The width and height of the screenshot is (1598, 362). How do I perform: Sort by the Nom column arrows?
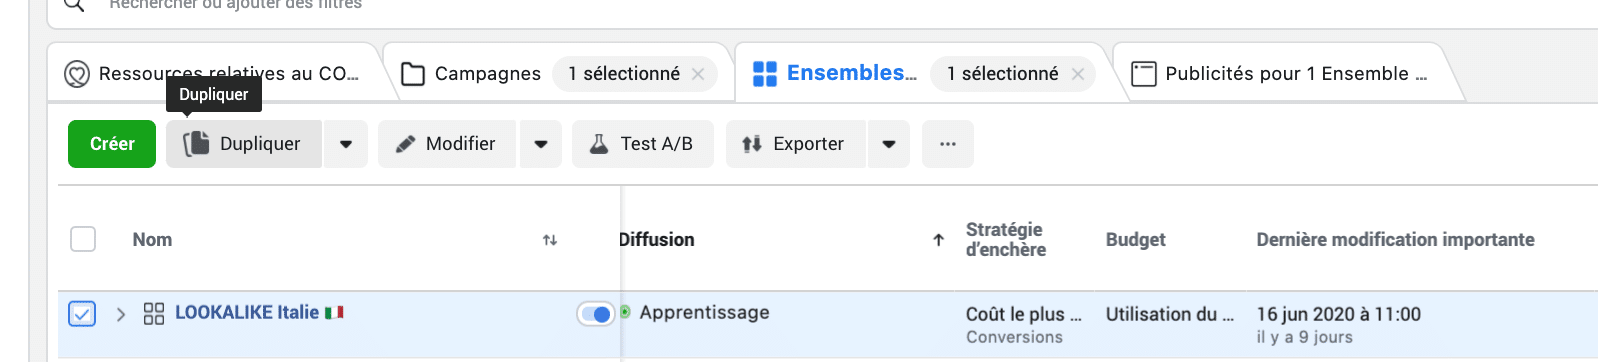click(x=550, y=240)
